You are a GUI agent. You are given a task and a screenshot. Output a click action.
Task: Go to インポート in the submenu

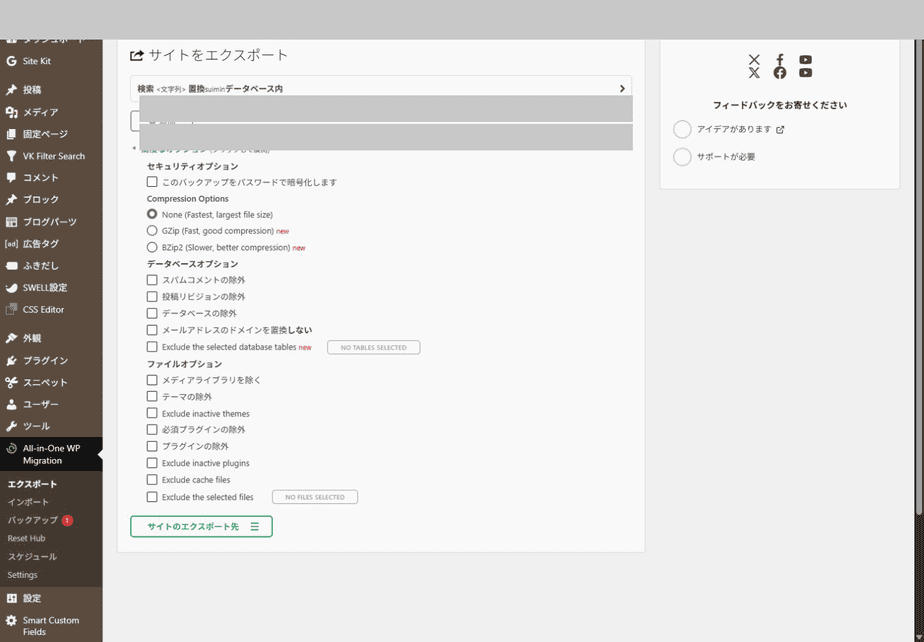(x=28, y=502)
